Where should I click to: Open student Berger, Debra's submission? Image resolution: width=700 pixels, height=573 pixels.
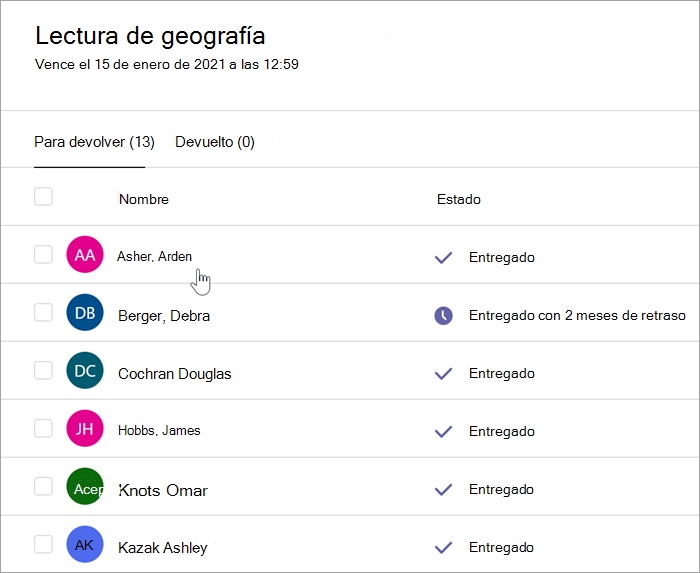(x=164, y=316)
